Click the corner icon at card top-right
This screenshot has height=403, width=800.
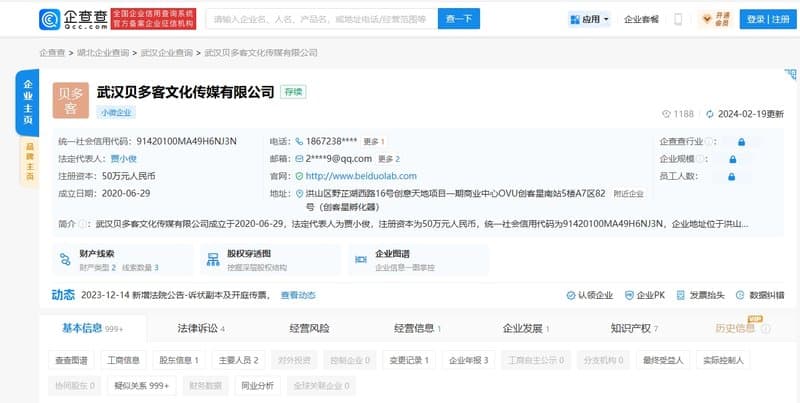(x=790, y=75)
